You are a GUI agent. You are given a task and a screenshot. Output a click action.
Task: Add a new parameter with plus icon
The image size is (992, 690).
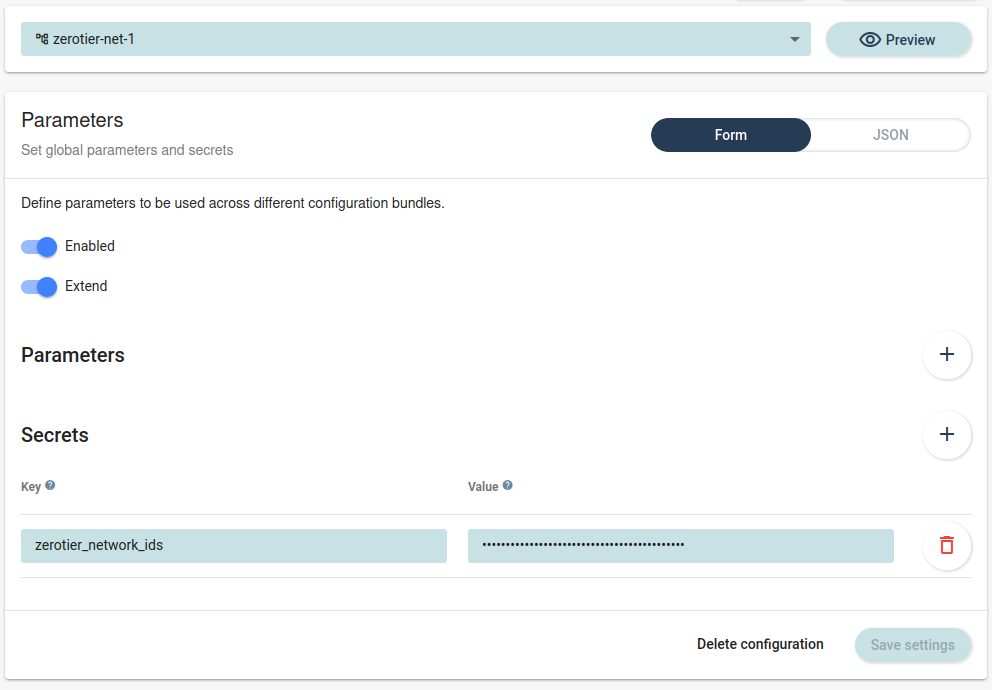(946, 355)
